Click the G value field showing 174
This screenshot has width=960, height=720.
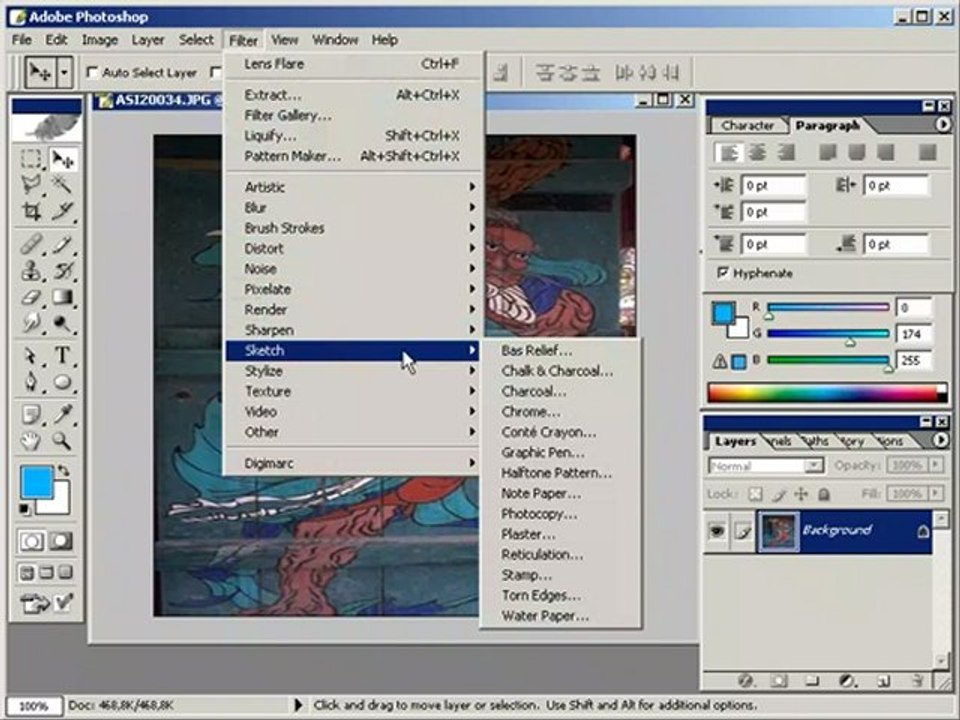pos(913,334)
